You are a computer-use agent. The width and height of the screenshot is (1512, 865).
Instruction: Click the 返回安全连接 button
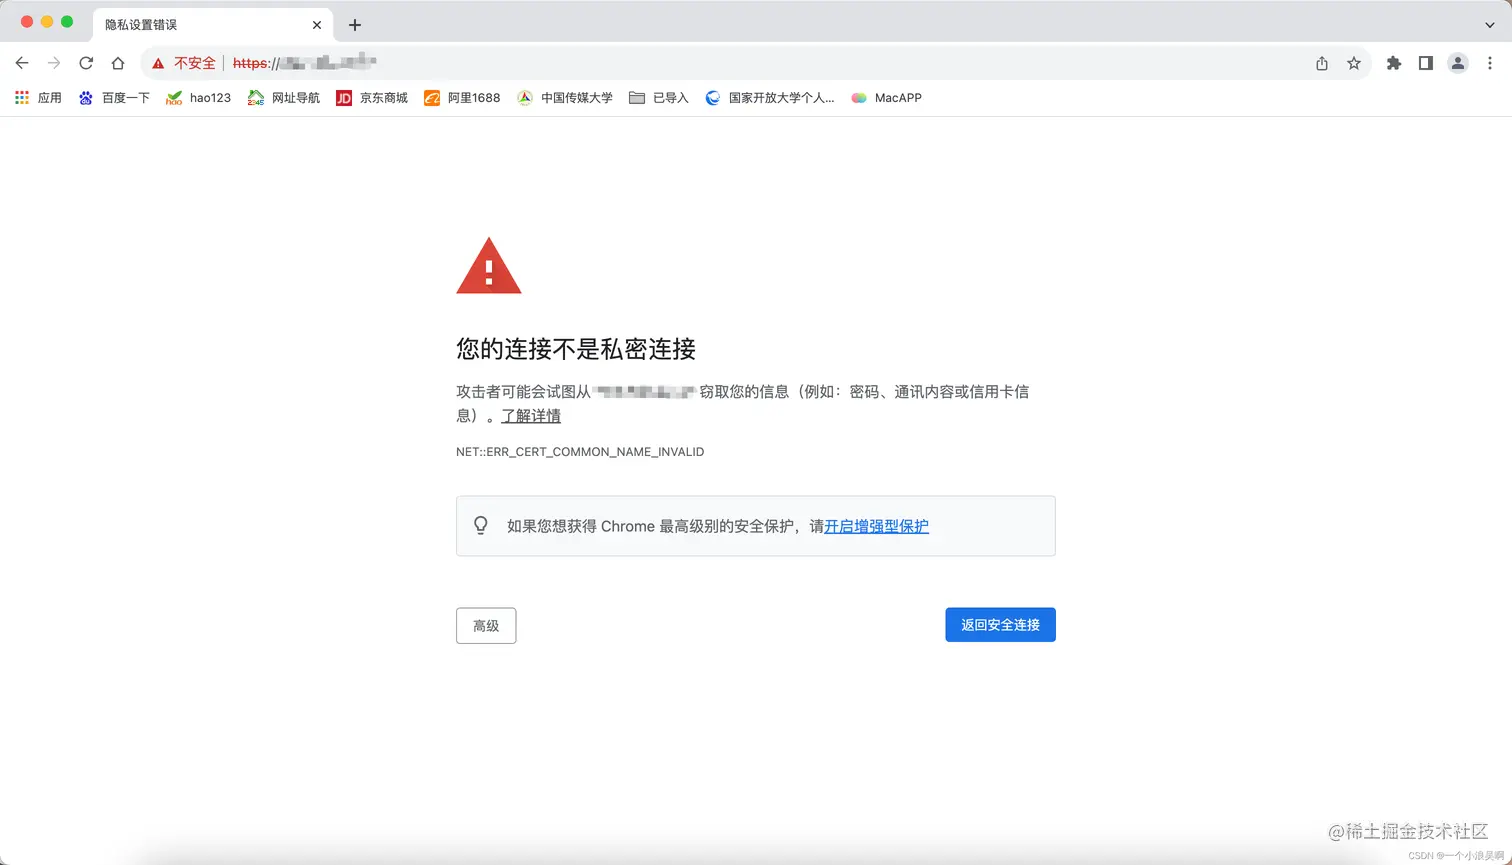[x=1000, y=624]
